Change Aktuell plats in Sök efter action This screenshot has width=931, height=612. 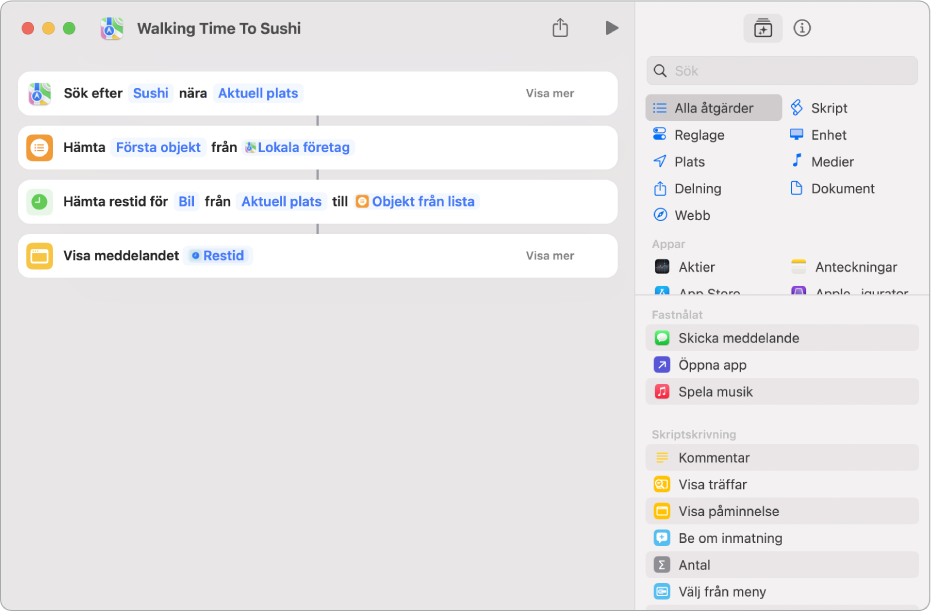pos(258,93)
